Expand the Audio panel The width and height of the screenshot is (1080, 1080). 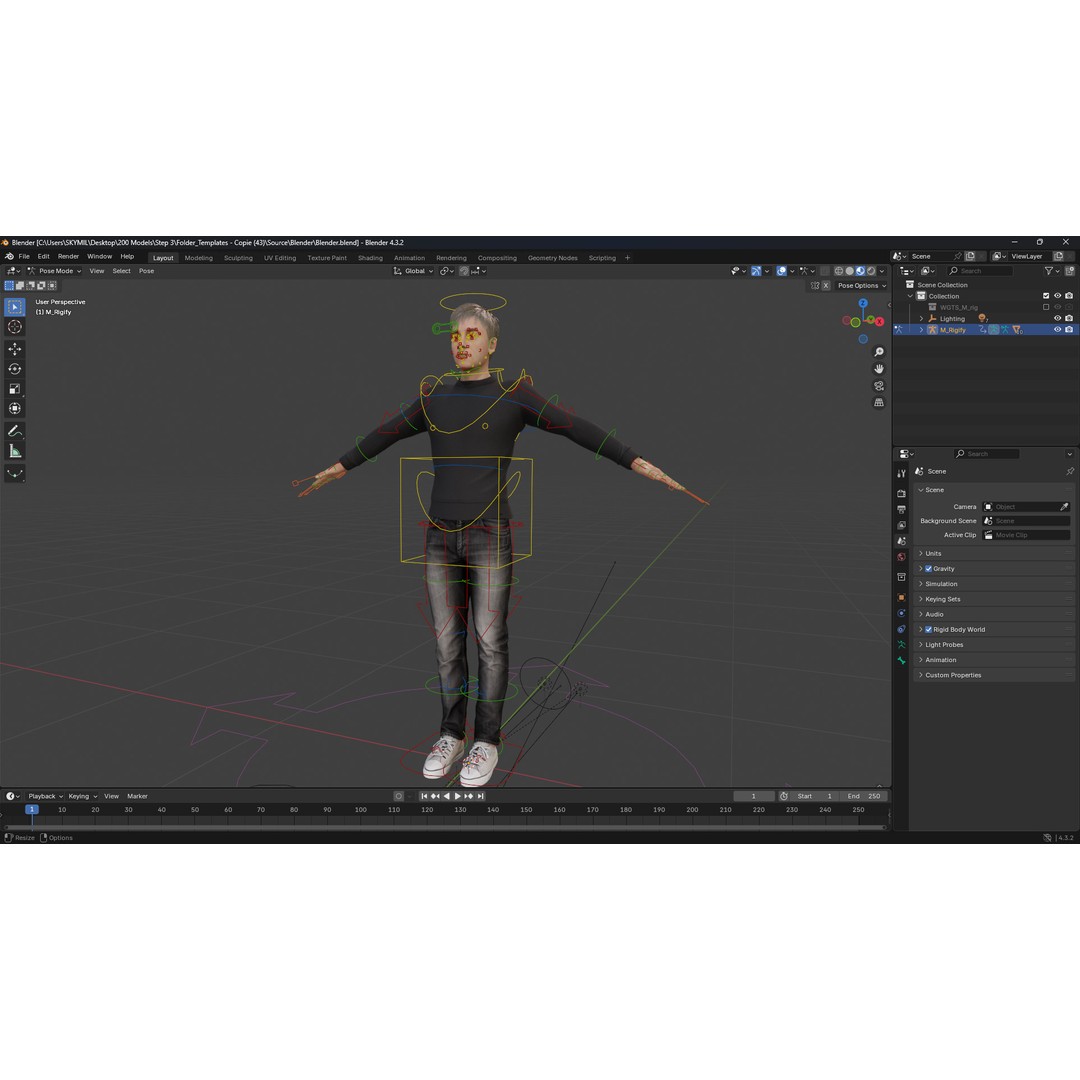[x=993, y=614]
